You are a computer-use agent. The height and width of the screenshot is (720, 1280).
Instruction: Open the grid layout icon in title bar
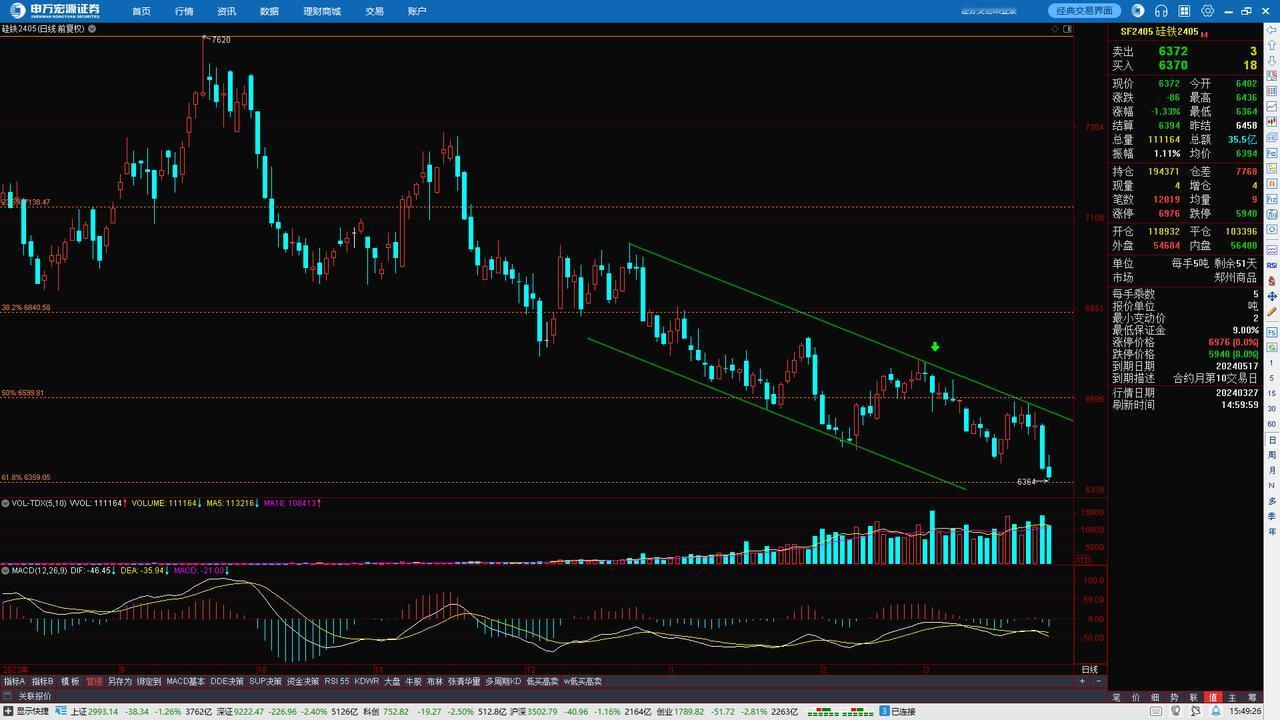(x=1184, y=11)
